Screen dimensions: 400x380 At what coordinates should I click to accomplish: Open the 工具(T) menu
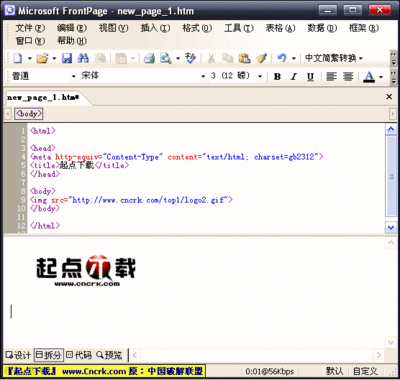point(239,28)
